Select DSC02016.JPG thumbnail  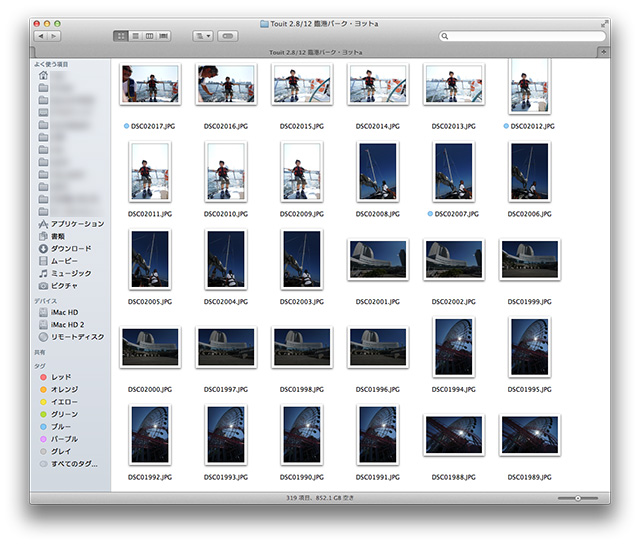pos(226,84)
